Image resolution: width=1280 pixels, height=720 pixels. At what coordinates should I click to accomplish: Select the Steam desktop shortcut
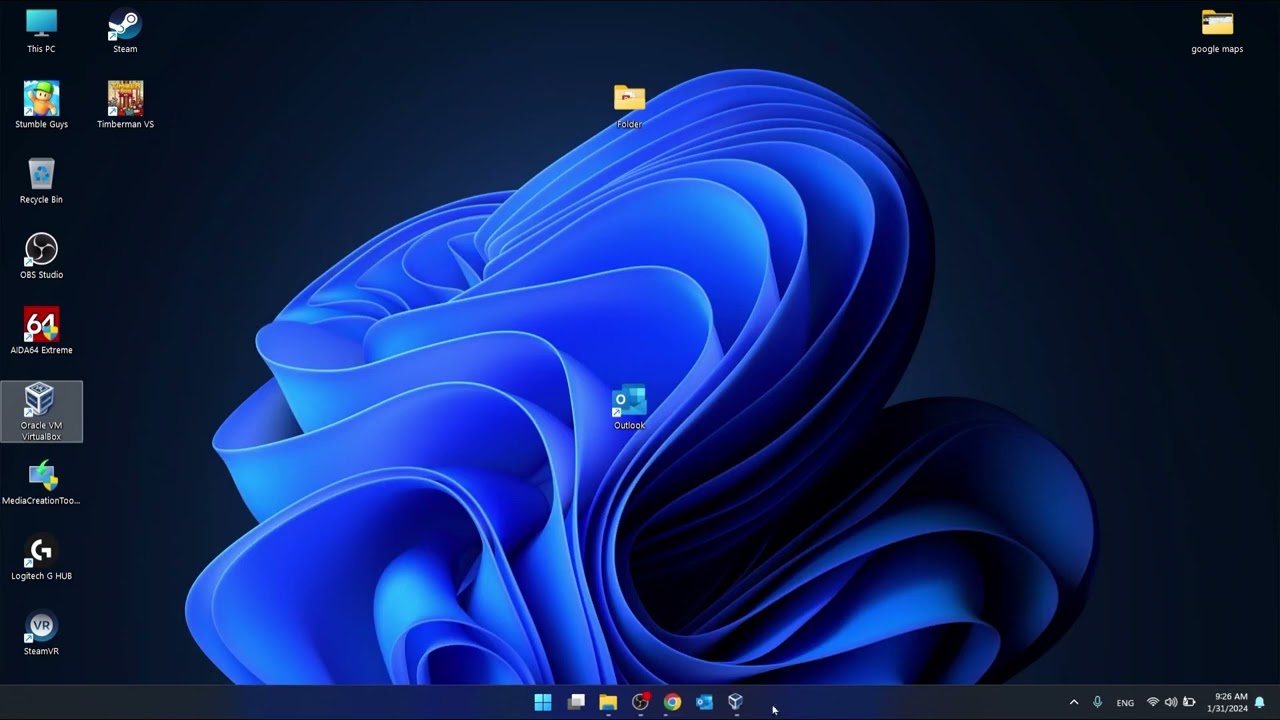coord(125,30)
